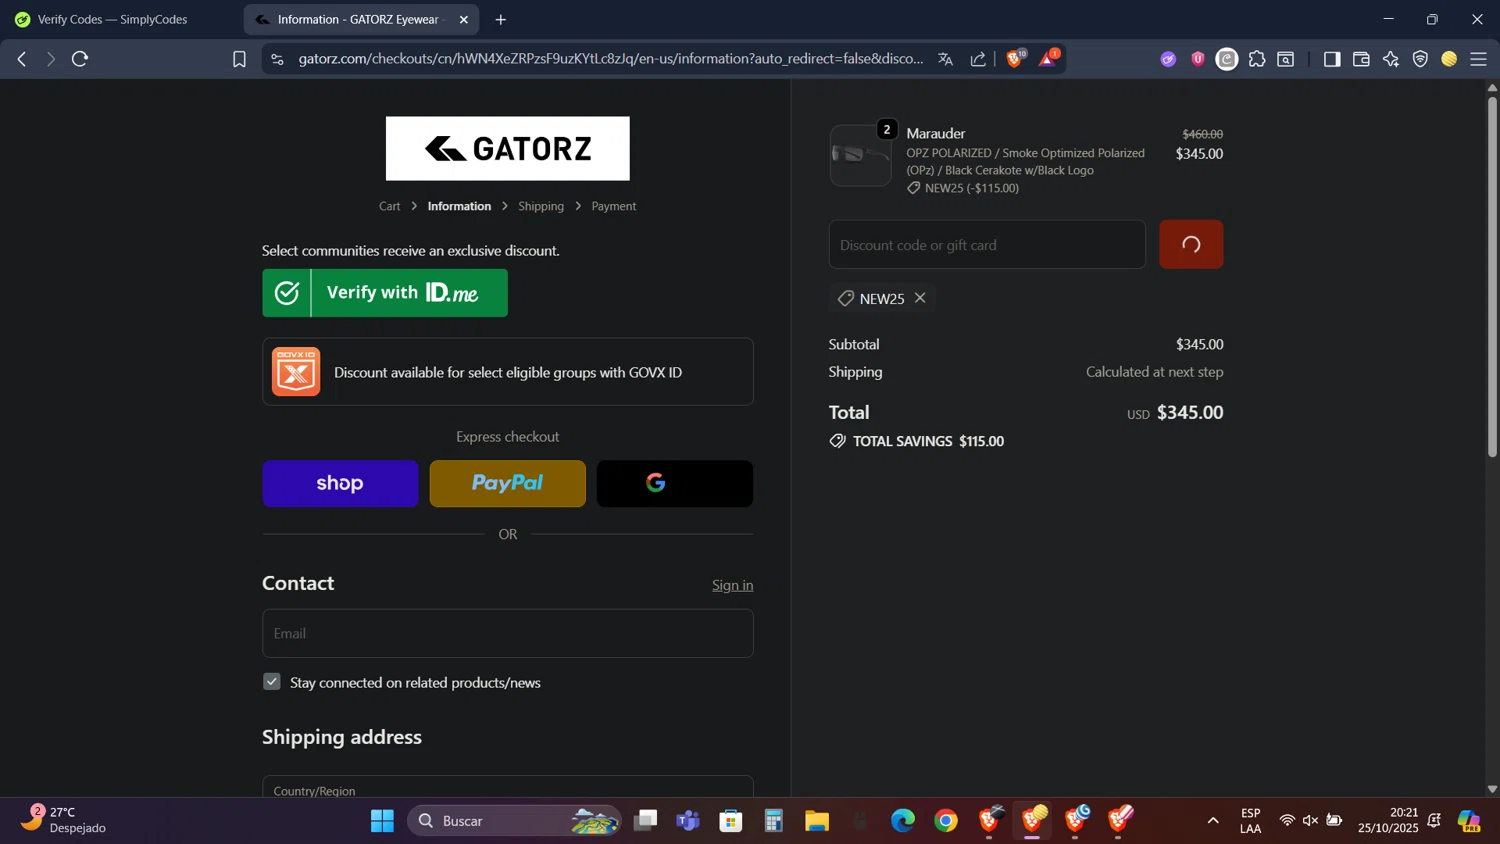Viewport: 1500px width, 844px height.
Task: Click the page vertical scrollbar
Action: click(1492, 277)
